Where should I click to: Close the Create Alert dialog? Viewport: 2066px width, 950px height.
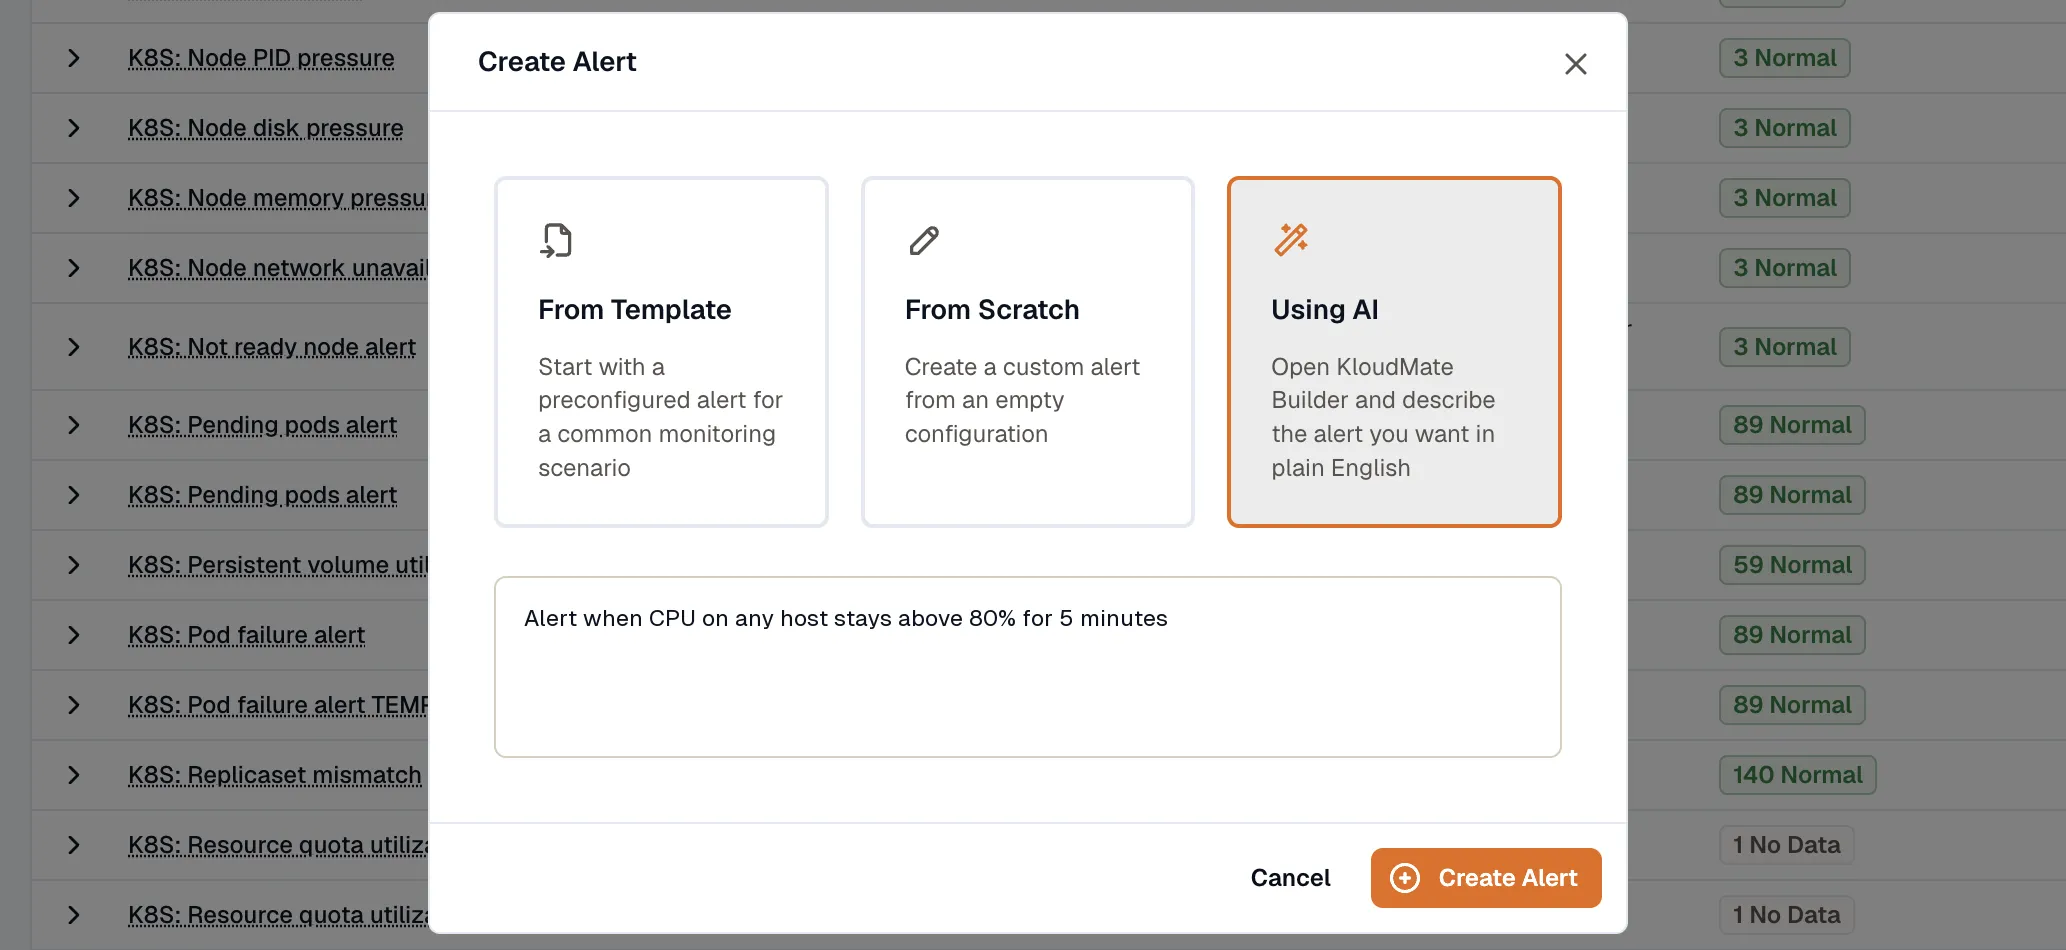tap(1575, 64)
